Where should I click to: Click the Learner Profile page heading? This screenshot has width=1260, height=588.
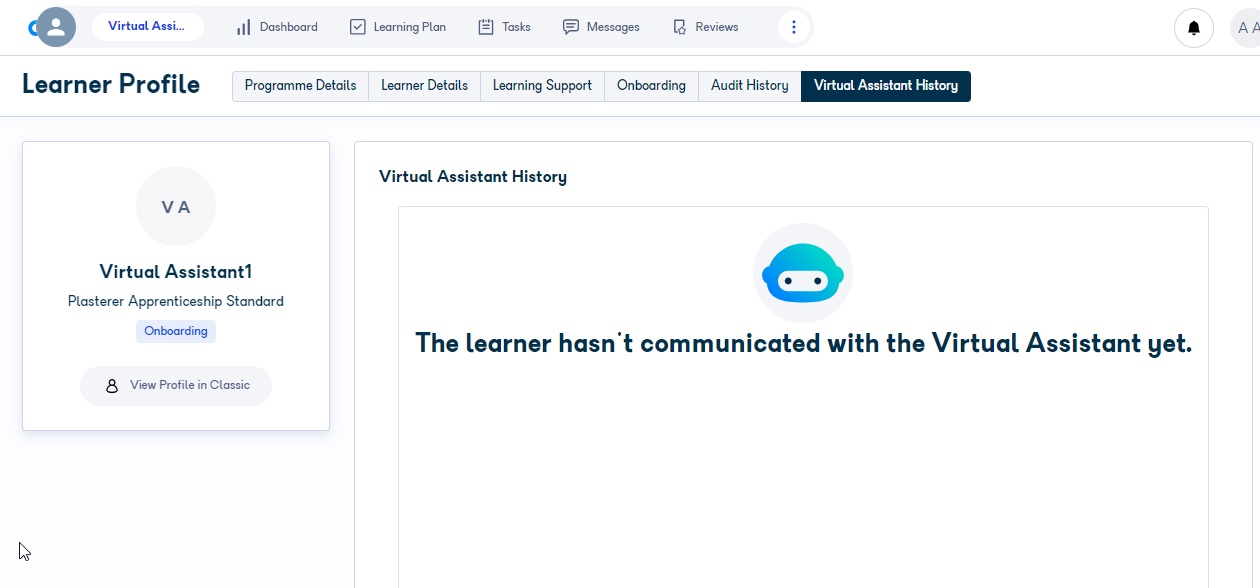[x=111, y=84]
